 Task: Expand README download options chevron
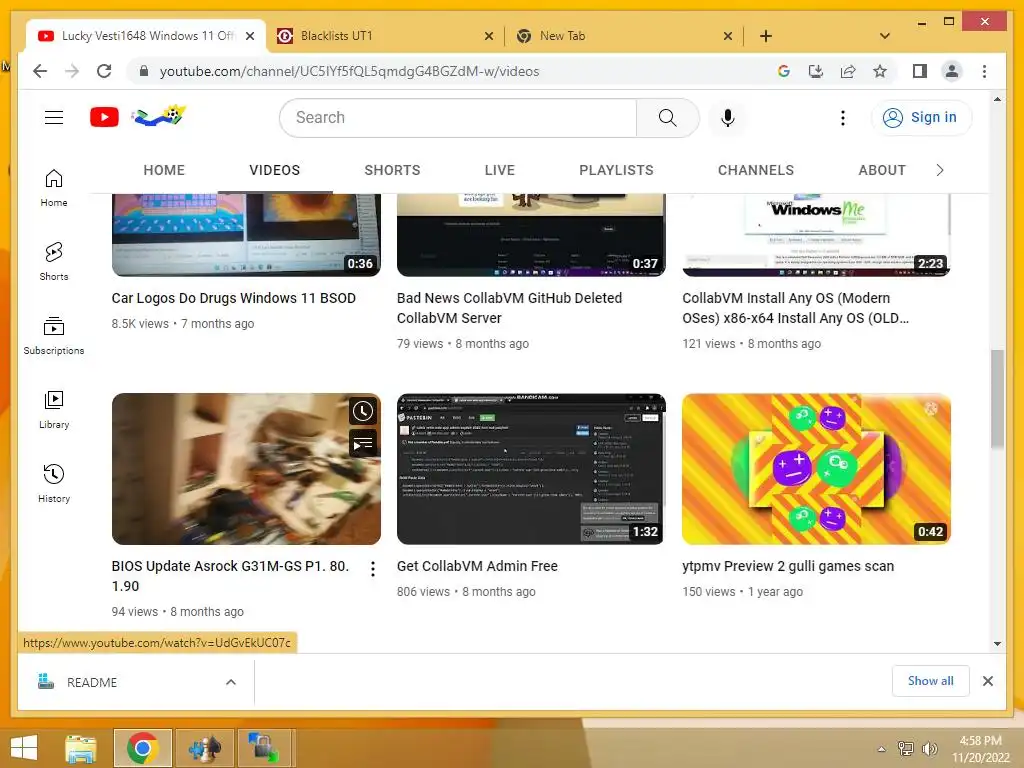click(x=231, y=682)
